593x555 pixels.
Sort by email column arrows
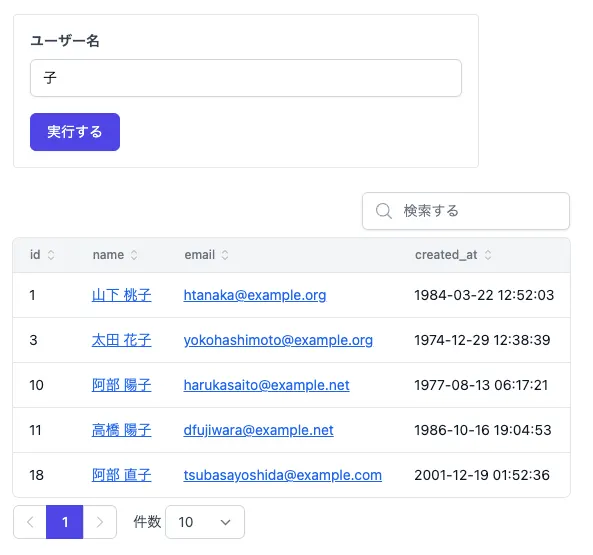coord(225,255)
